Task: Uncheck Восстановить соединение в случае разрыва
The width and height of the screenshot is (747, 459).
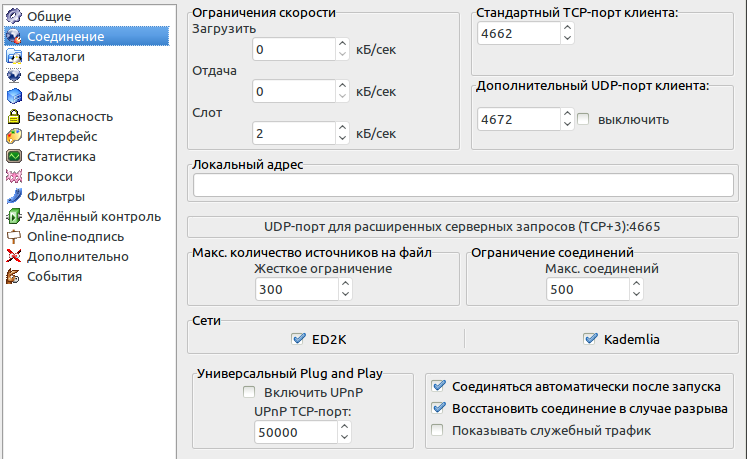Action: point(438,408)
